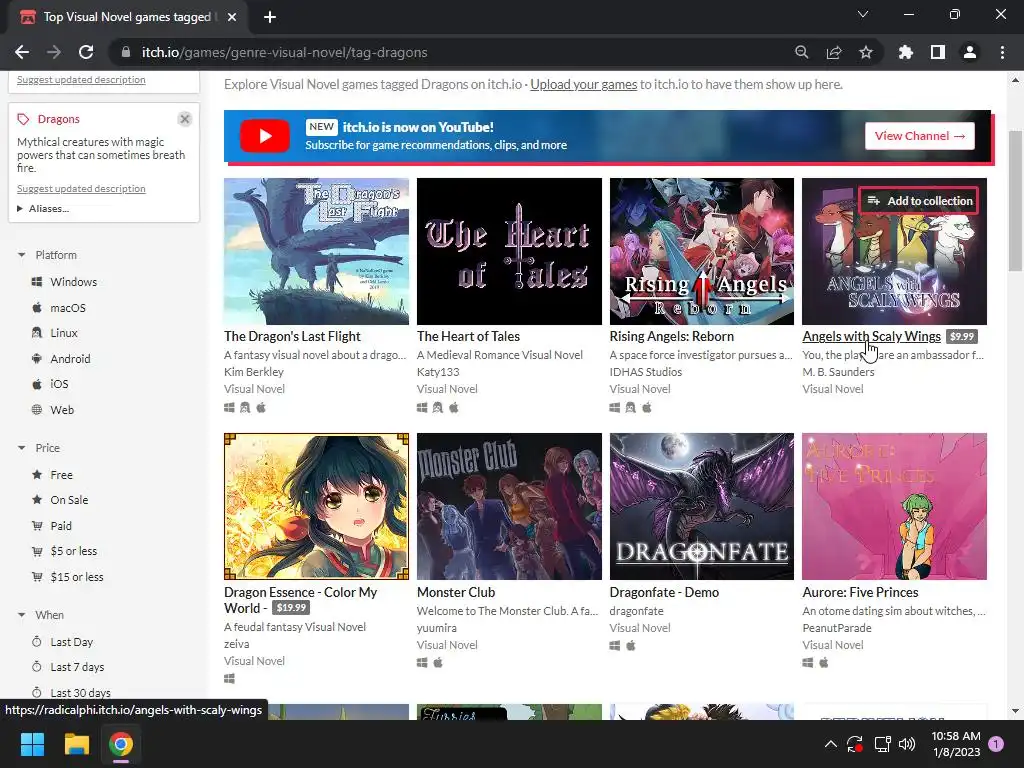Click macOS icon under Rising Angels: Reborn
1024x768 pixels.
(647, 408)
